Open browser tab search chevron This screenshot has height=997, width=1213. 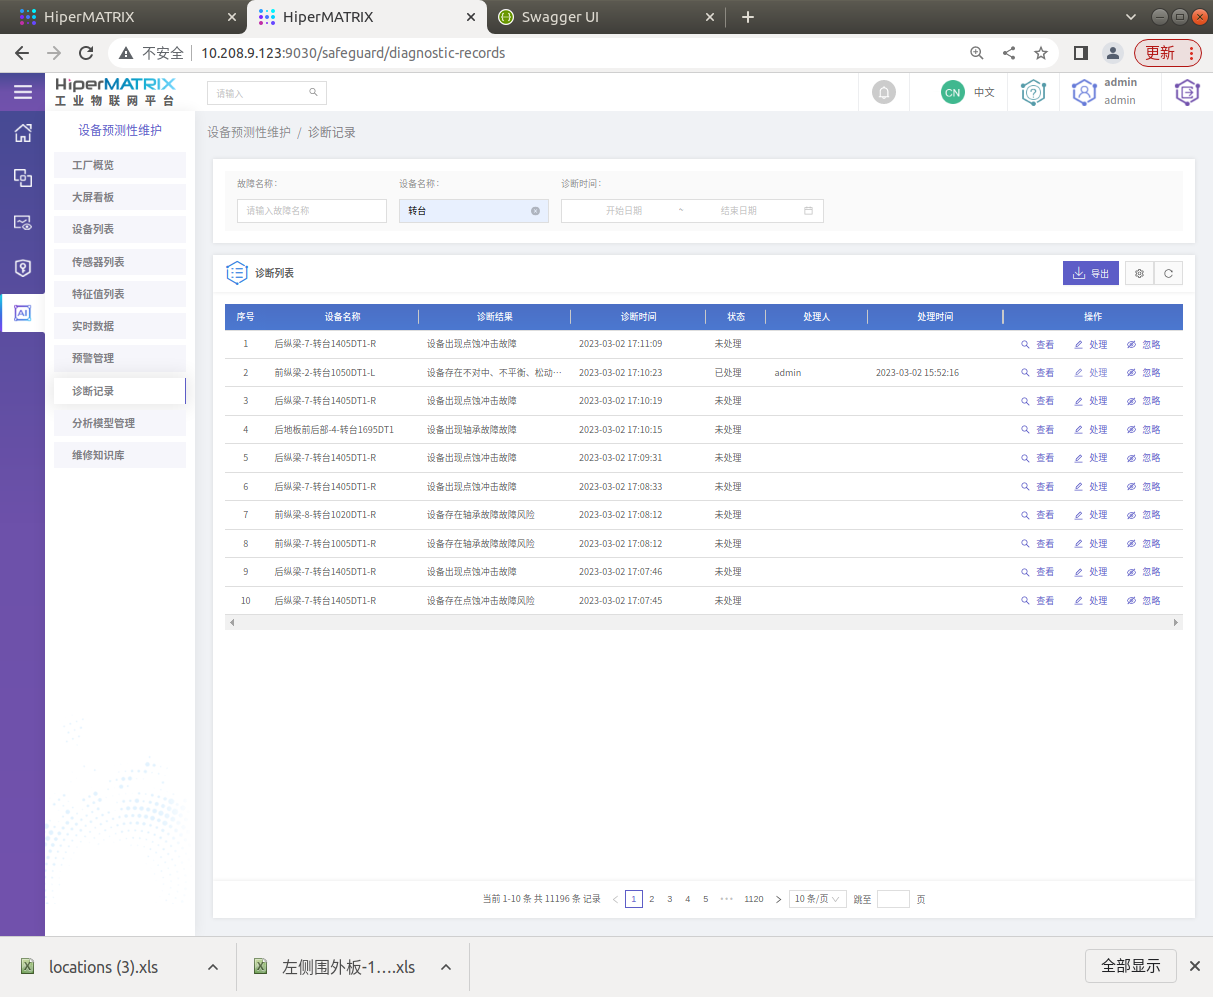click(x=1131, y=17)
